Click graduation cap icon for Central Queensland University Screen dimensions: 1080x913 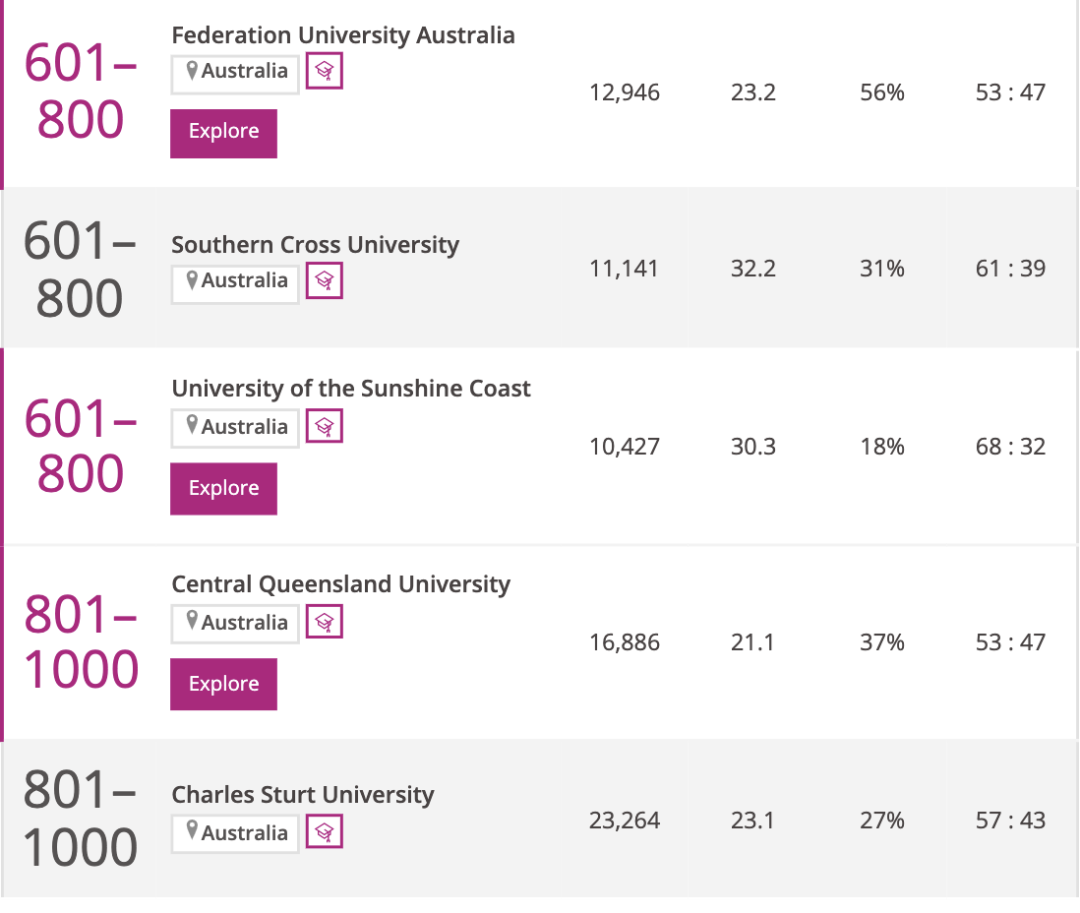[324, 623]
